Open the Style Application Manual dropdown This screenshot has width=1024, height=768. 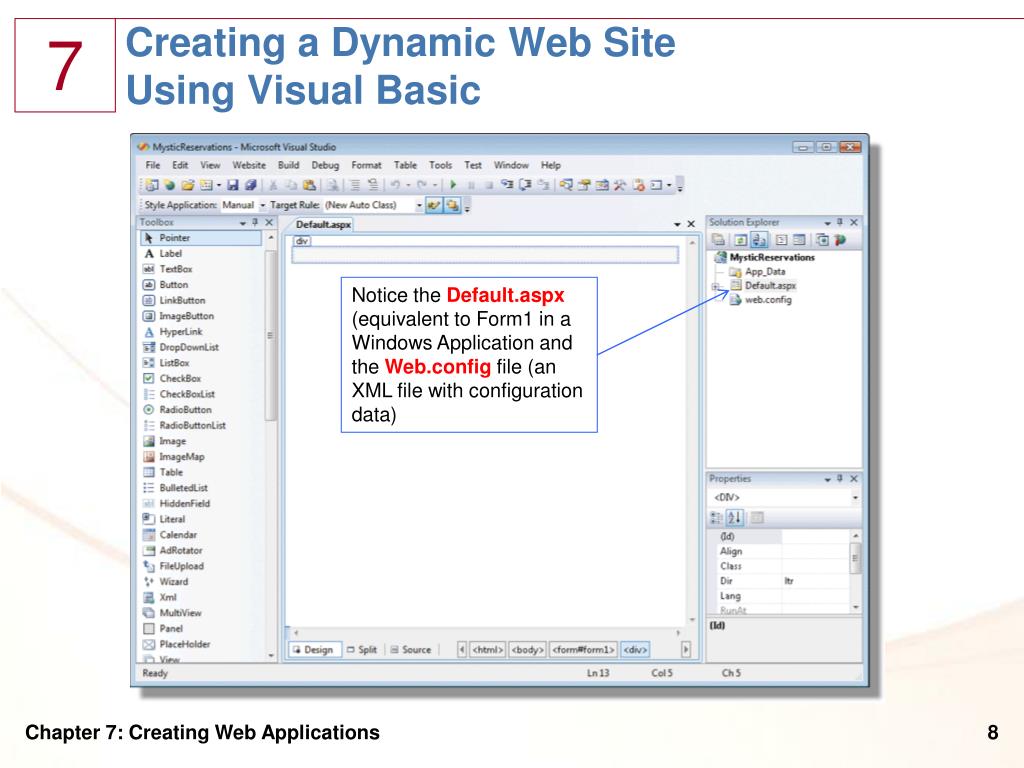[x=263, y=205]
